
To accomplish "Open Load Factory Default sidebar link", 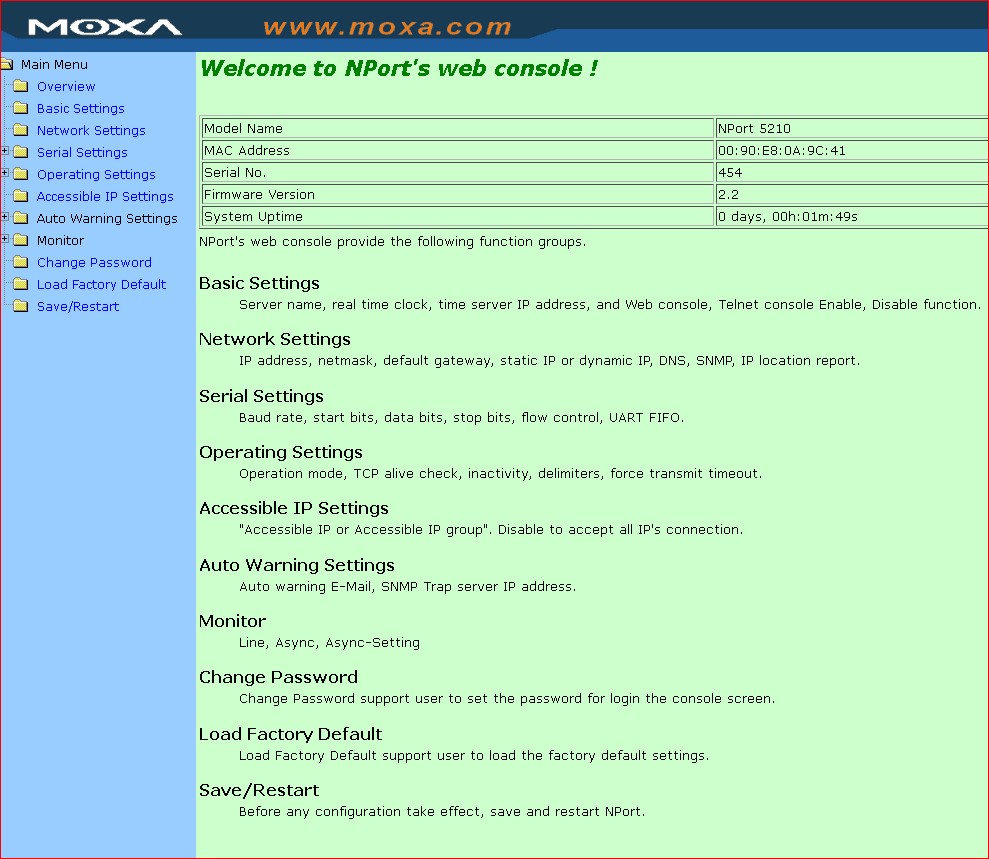I will (102, 285).
